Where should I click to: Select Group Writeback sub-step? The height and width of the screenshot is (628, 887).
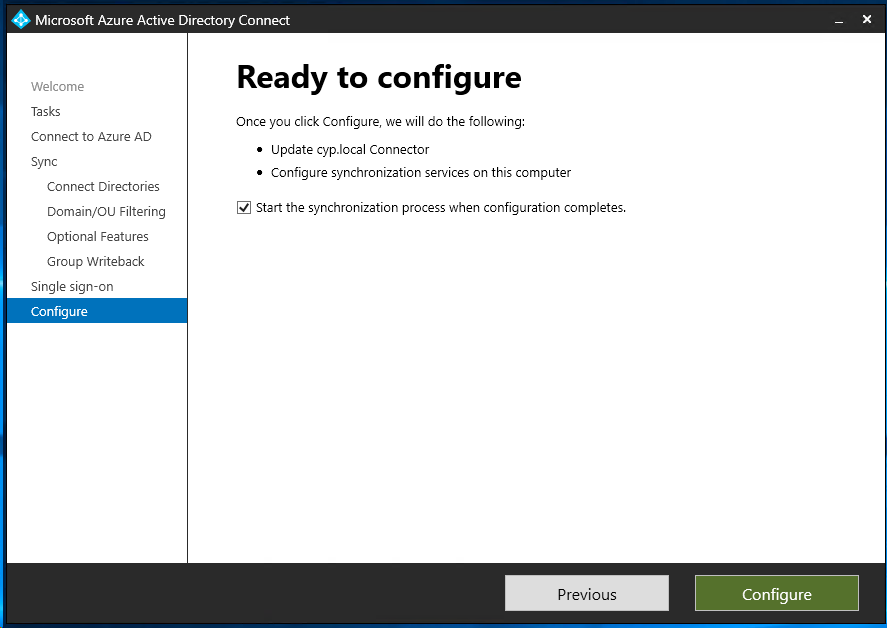tap(96, 261)
